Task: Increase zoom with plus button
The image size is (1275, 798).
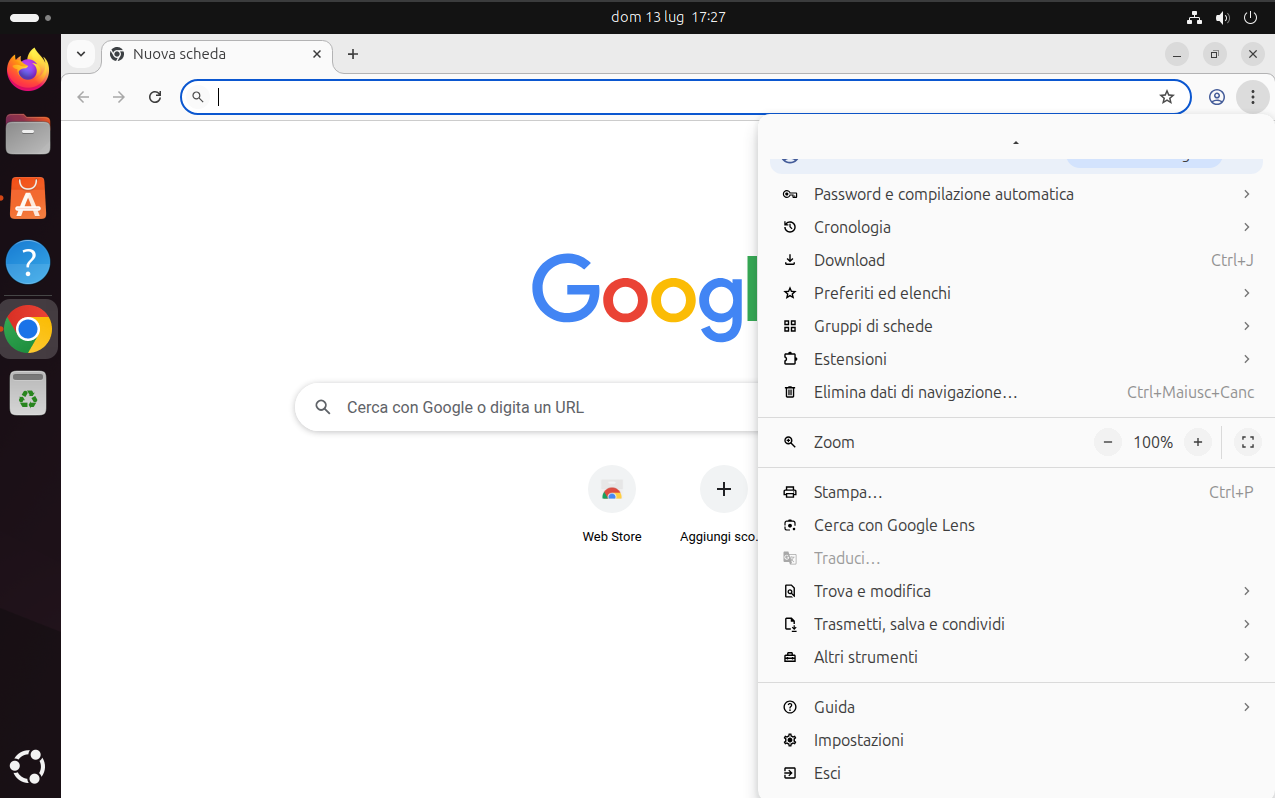Action: point(1198,442)
